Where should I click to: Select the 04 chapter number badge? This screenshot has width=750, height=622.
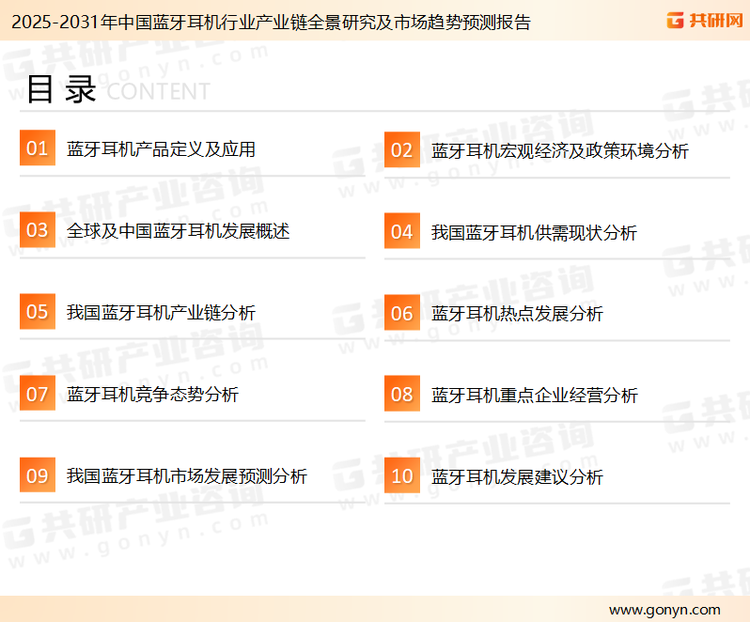[401, 232]
